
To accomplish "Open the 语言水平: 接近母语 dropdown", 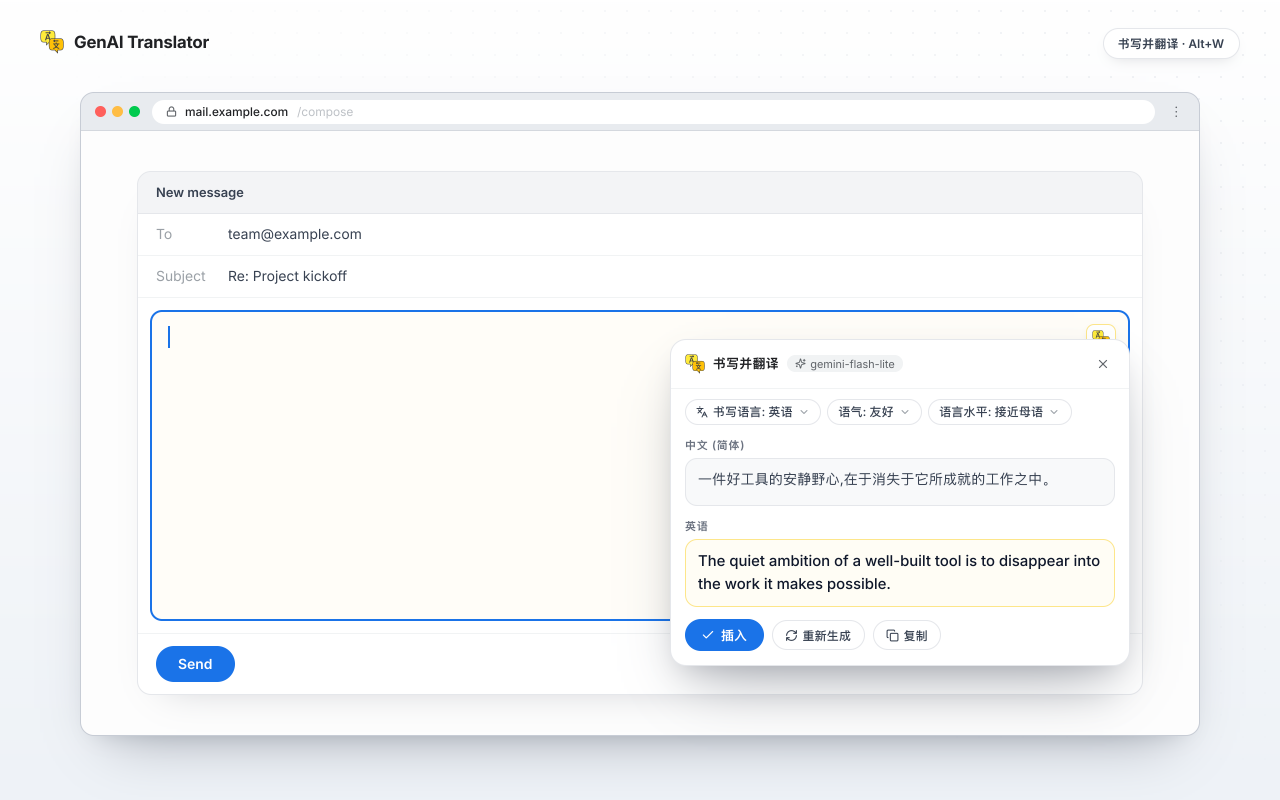I will 1000,412.
